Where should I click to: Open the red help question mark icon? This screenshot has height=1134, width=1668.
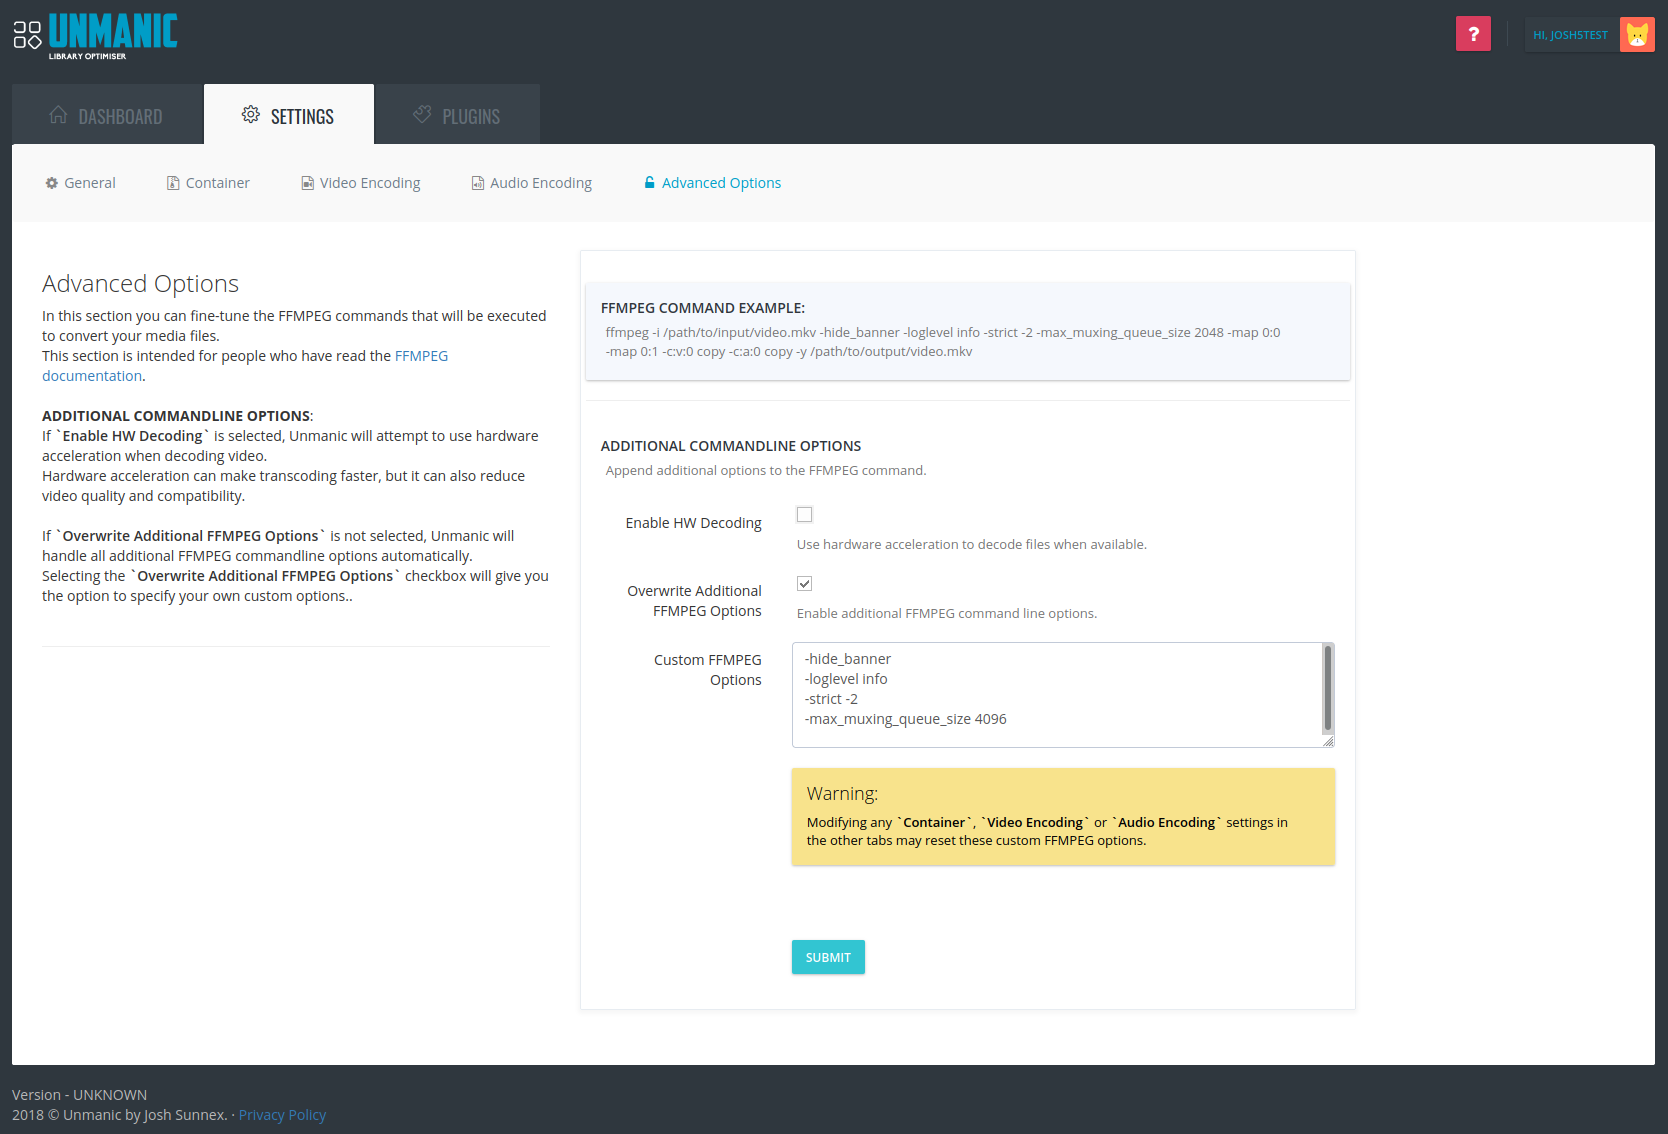(1473, 34)
